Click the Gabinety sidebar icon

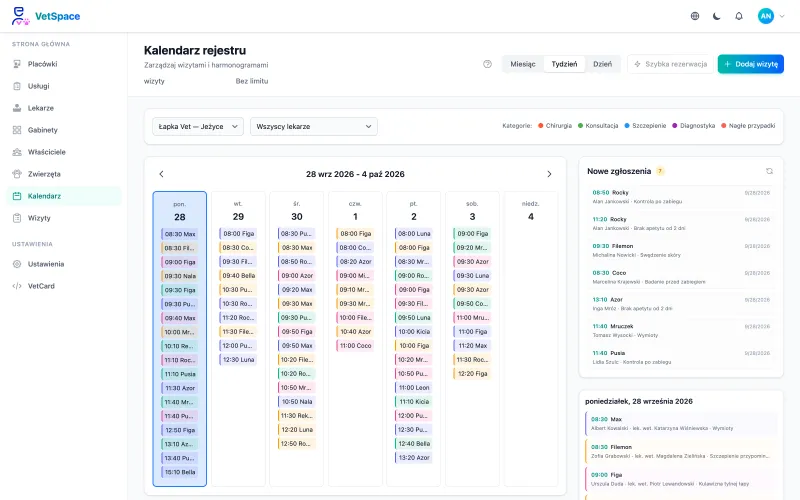17,130
